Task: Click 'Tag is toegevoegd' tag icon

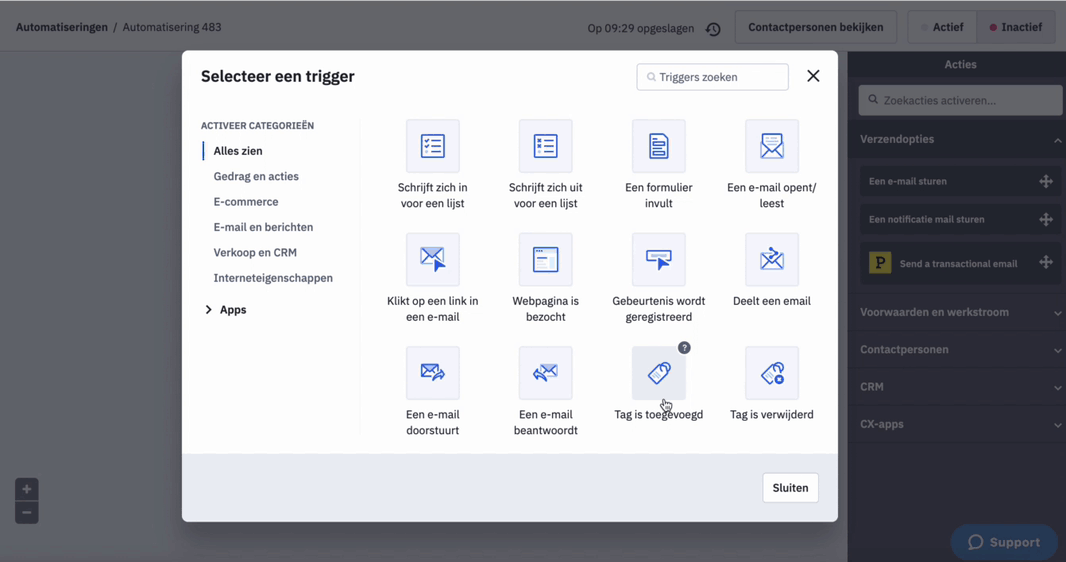Action: 659,373
